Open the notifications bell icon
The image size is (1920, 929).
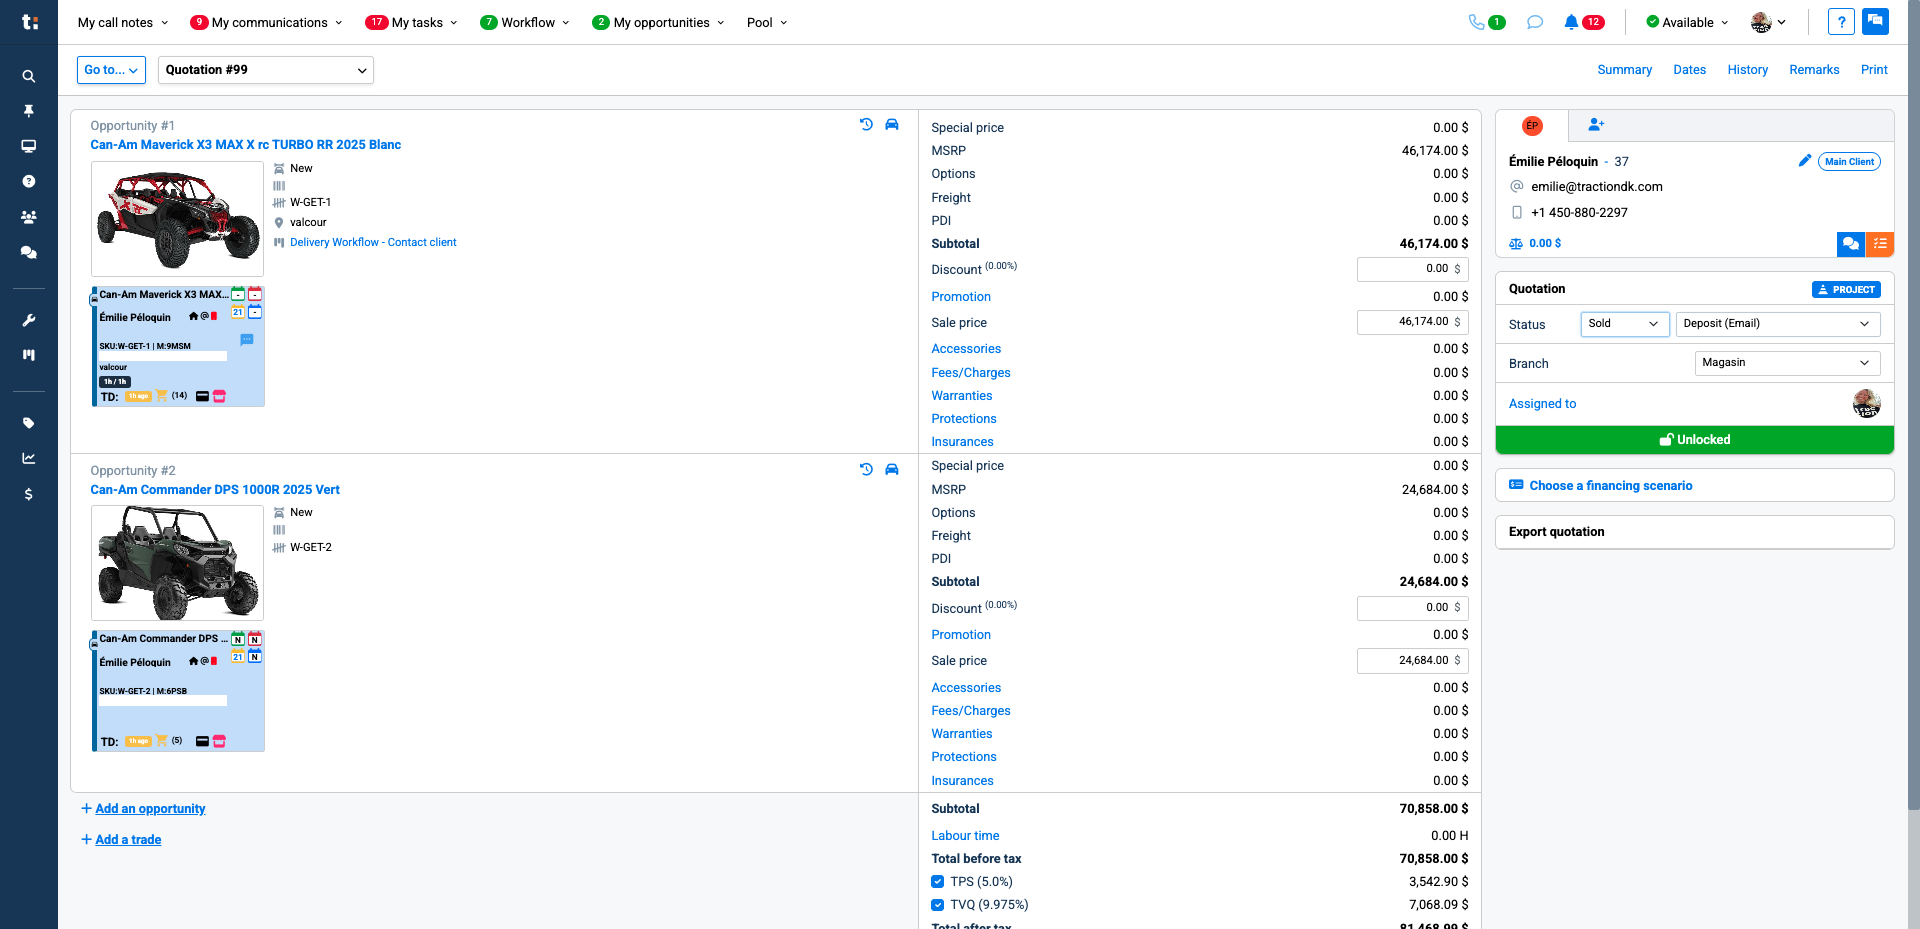1571,22
